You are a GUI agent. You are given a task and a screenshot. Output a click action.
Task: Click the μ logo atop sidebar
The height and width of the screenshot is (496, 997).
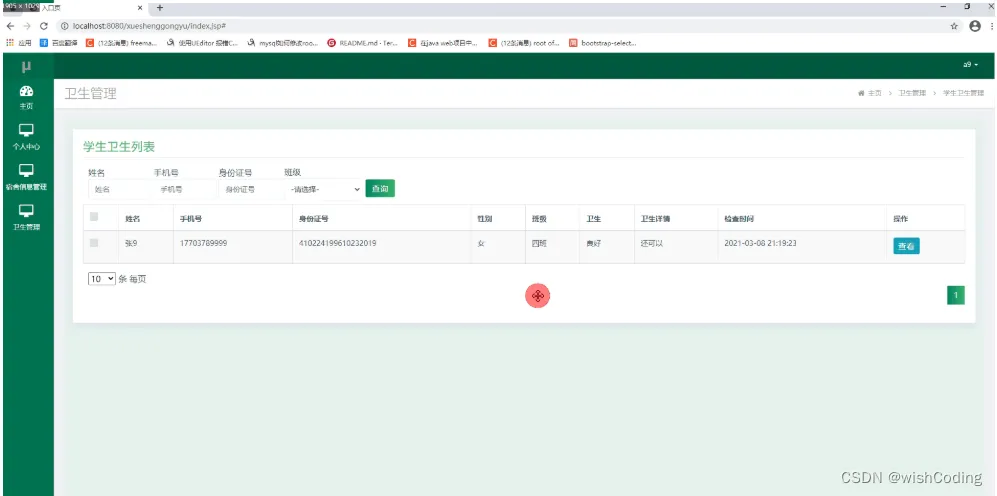pos(26,66)
